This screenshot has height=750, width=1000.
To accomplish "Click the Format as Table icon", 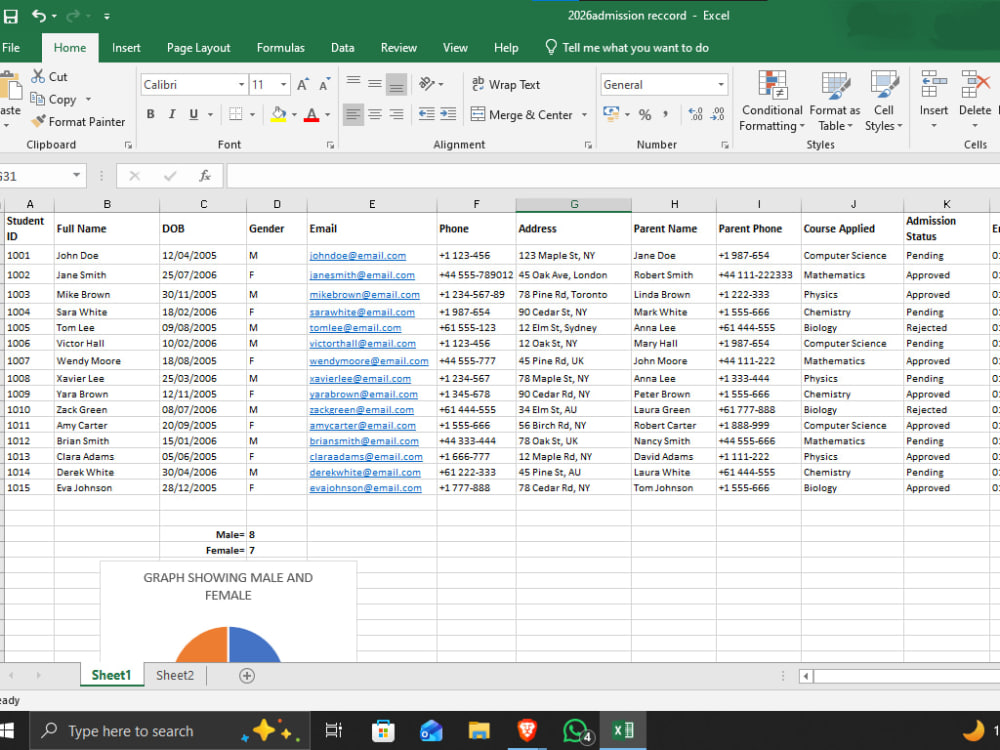I will [x=835, y=85].
